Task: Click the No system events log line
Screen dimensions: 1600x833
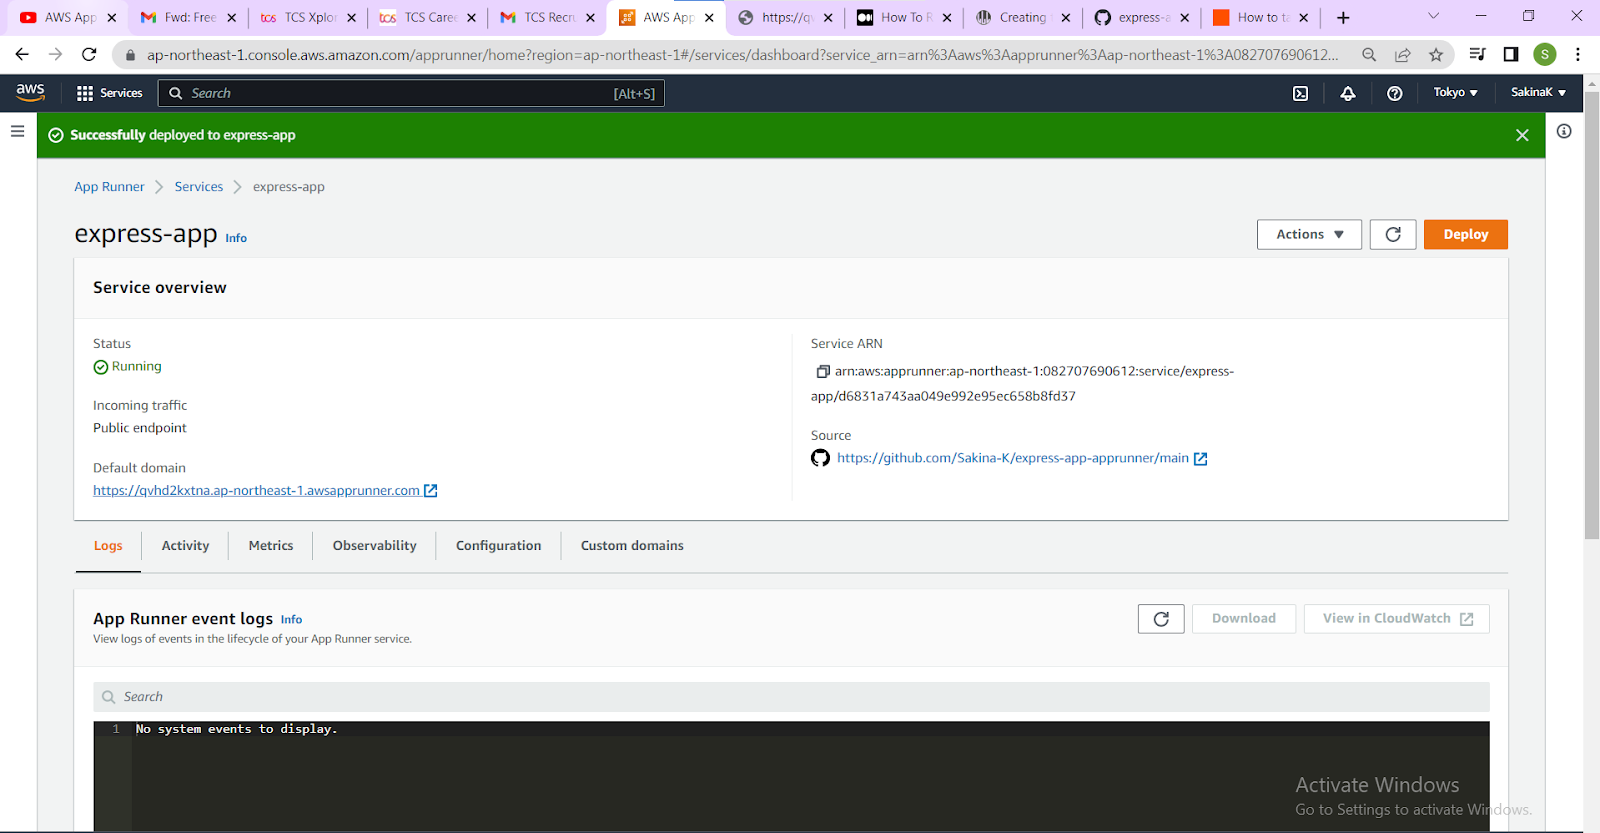Action: tap(236, 729)
